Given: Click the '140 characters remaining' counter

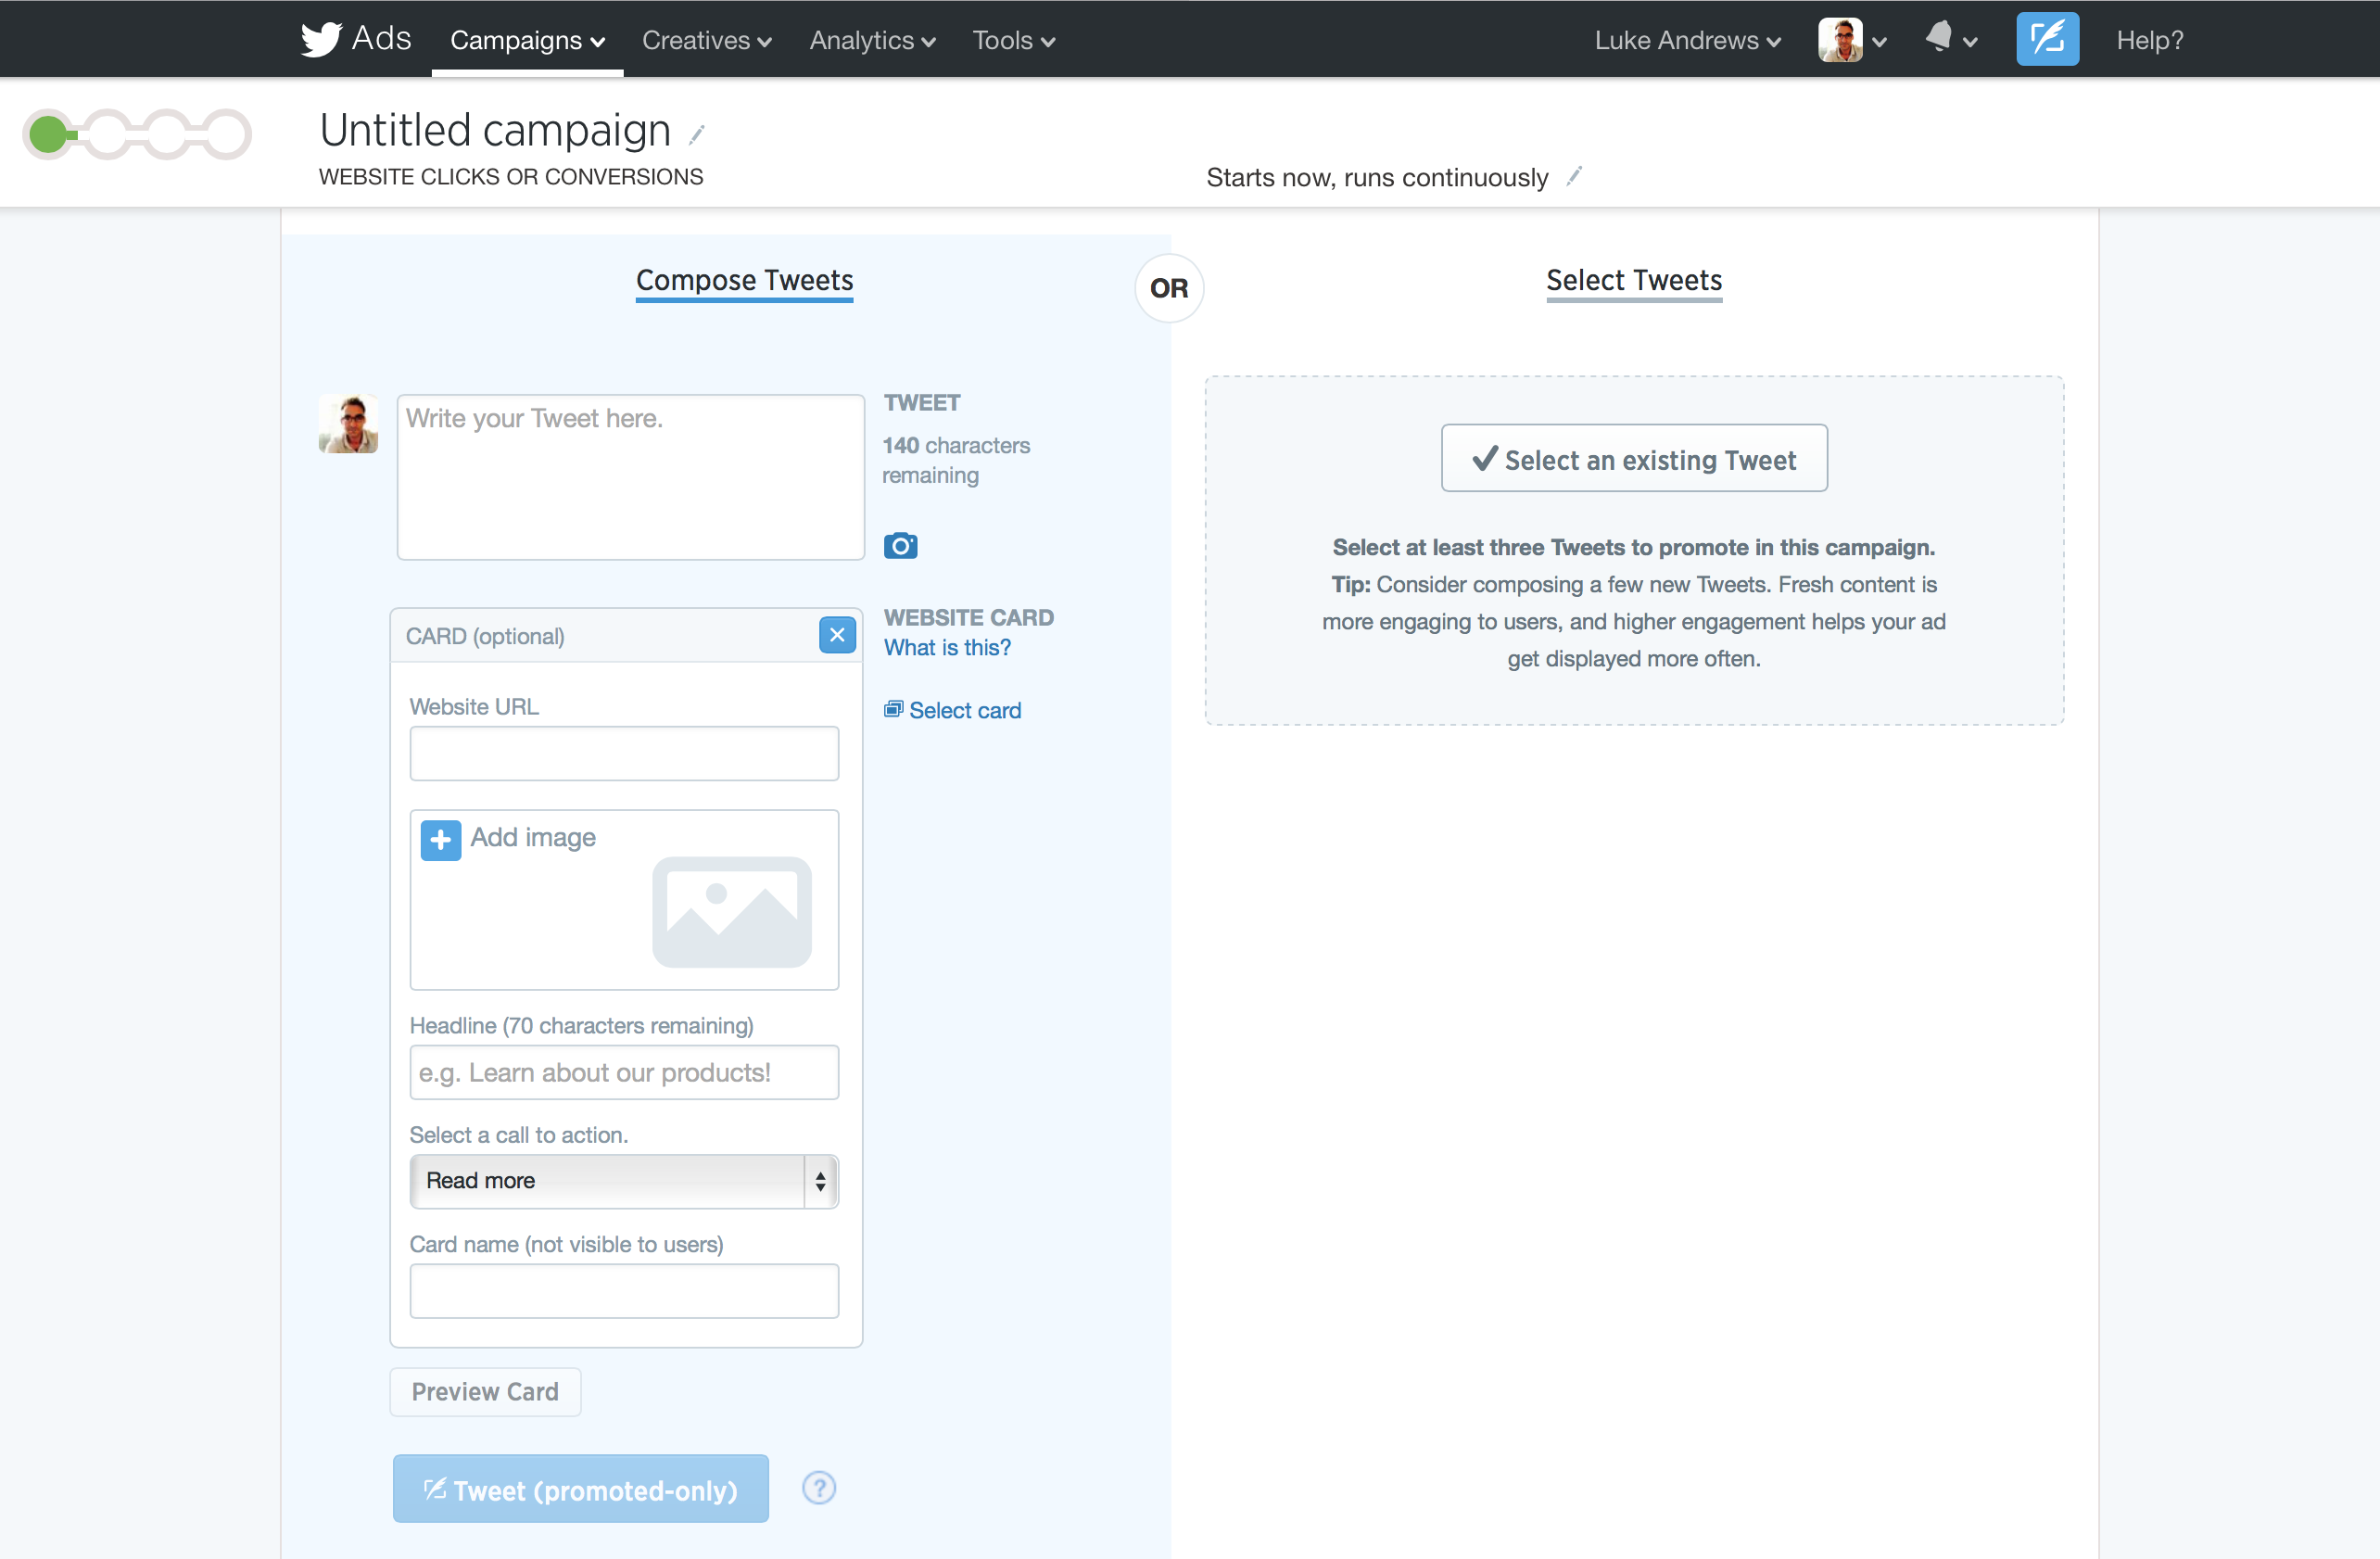Looking at the screenshot, I should click(956, 460).
